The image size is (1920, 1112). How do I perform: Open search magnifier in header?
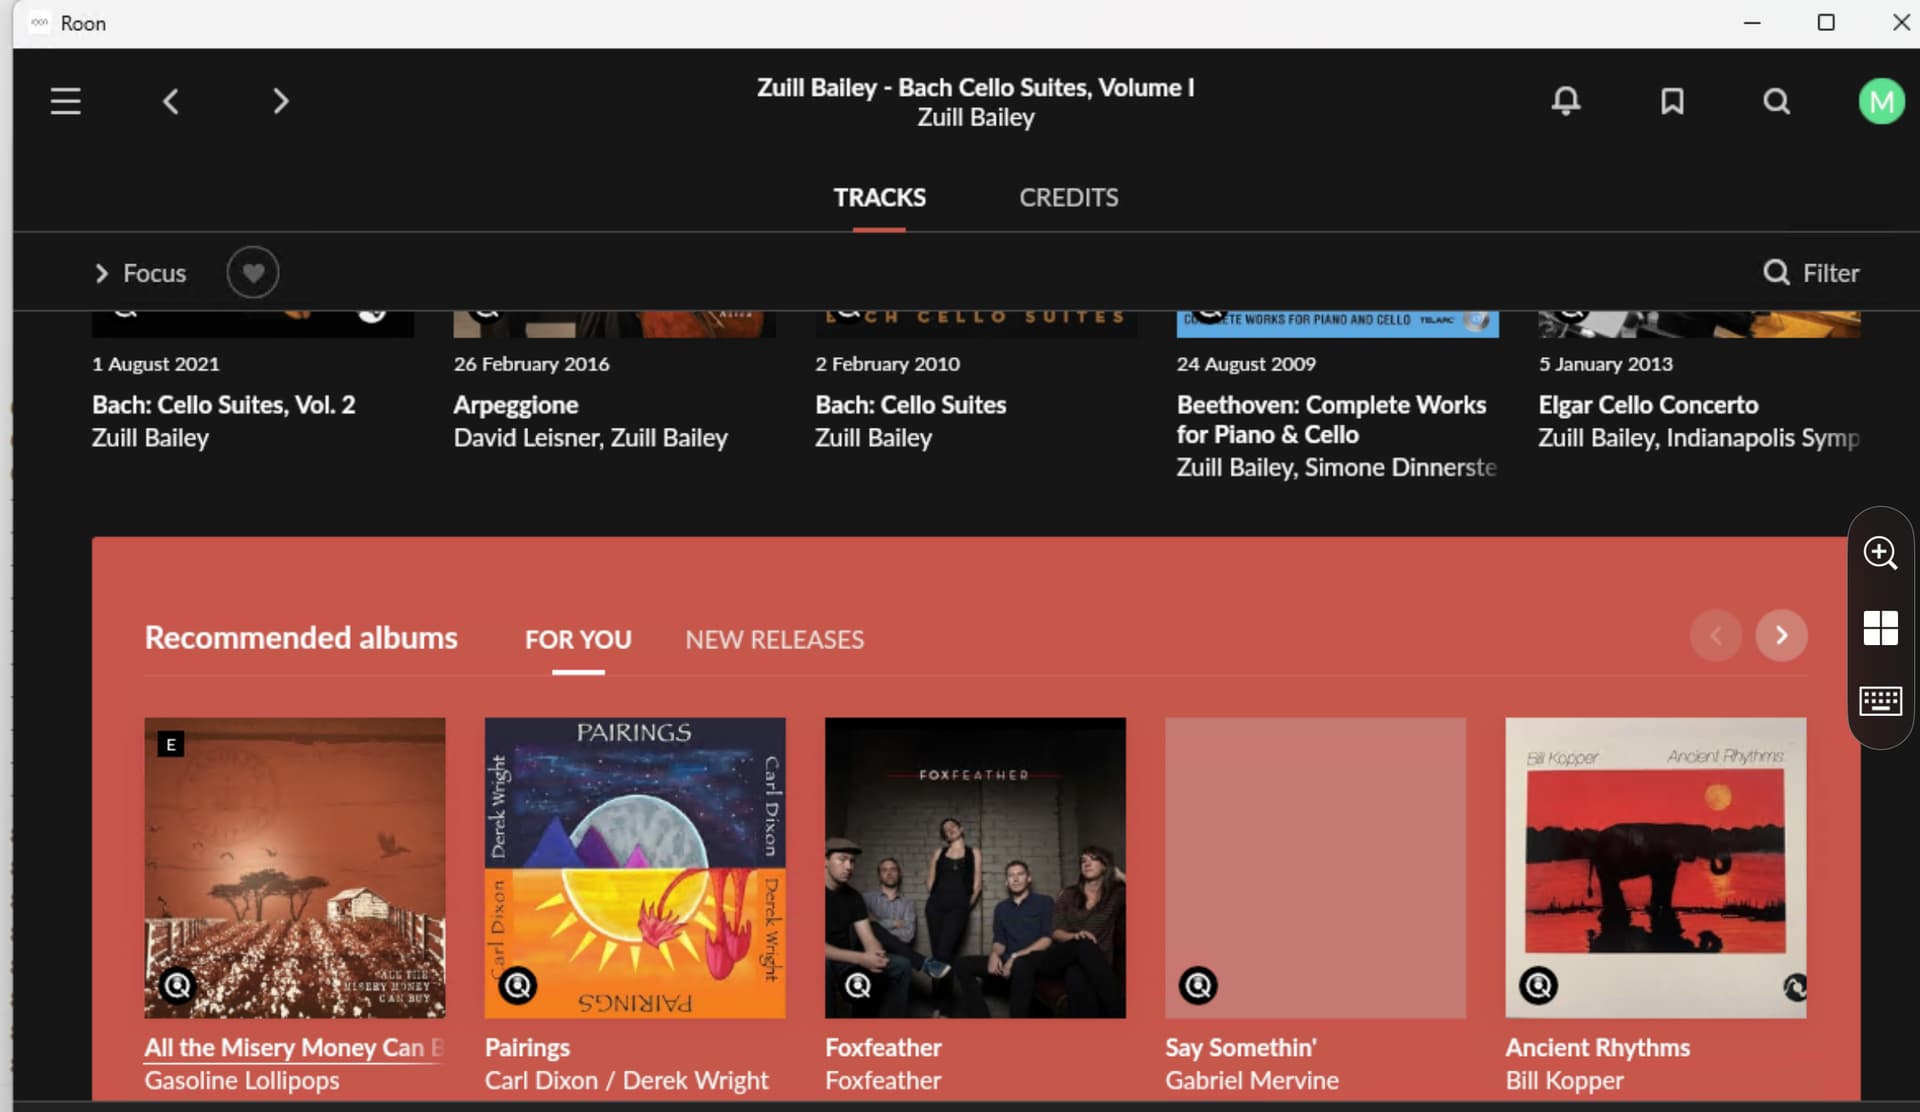pyautogui.click(x=1777, y=101)
